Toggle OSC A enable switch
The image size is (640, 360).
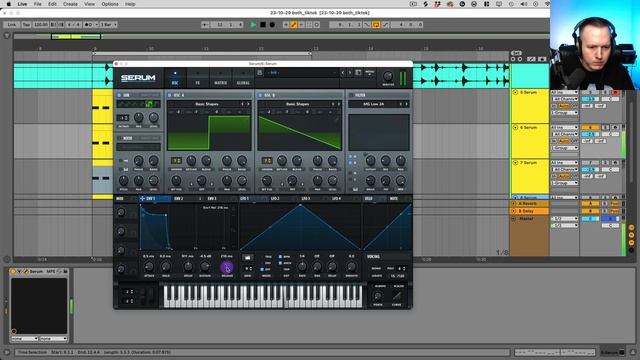tap(169, 95)
